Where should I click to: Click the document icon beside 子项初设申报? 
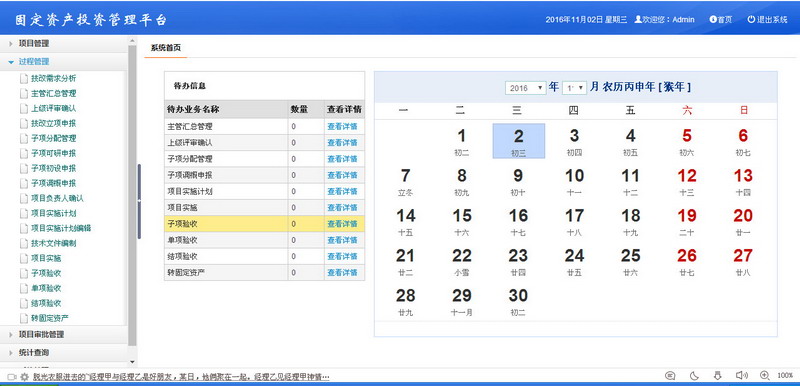click(23, 168)
